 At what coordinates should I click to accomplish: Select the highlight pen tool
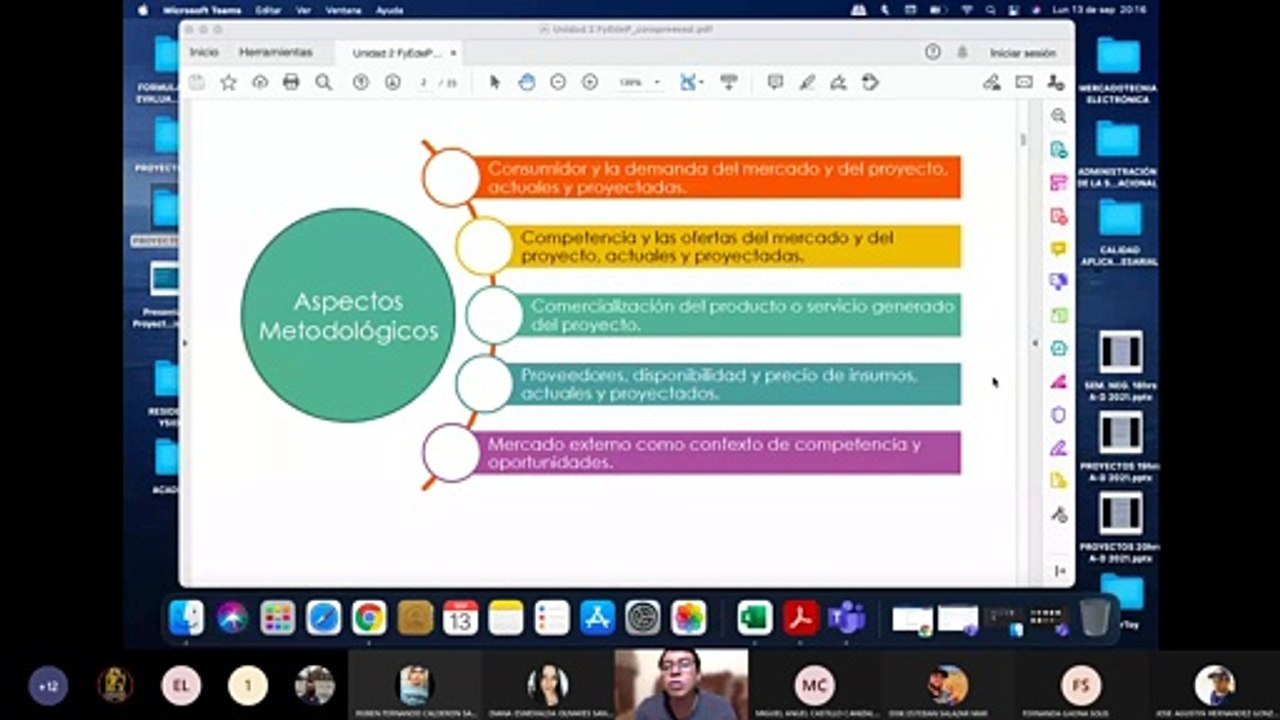point(807,83)
